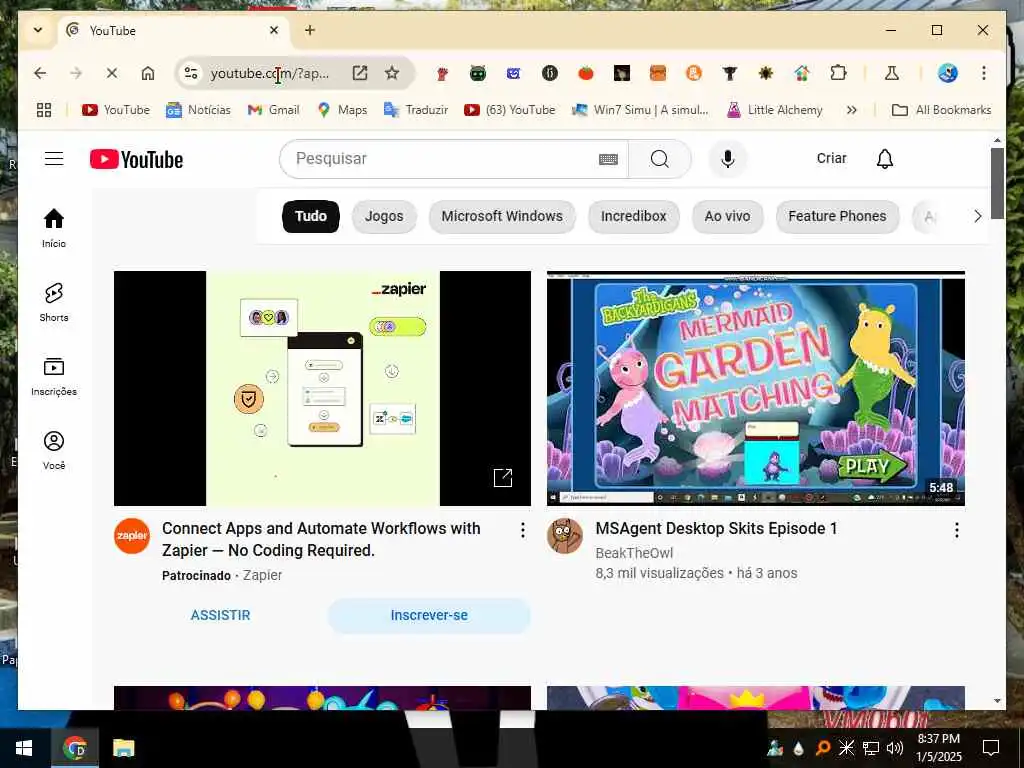1024x768 pixels.
Task: Go back with the browser back arrow
Action: 40,73
